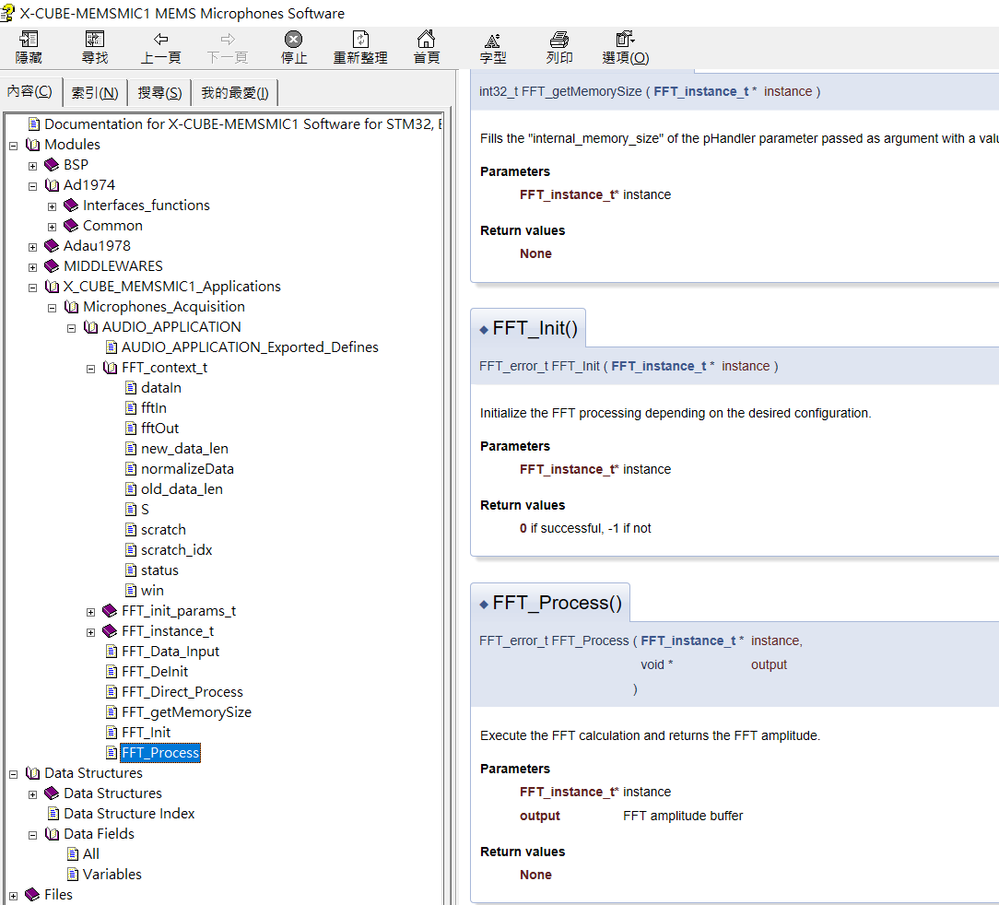Expand the Data Structures child node
Viewport: 999px width, 905px height.
click(x=32, y=795)
